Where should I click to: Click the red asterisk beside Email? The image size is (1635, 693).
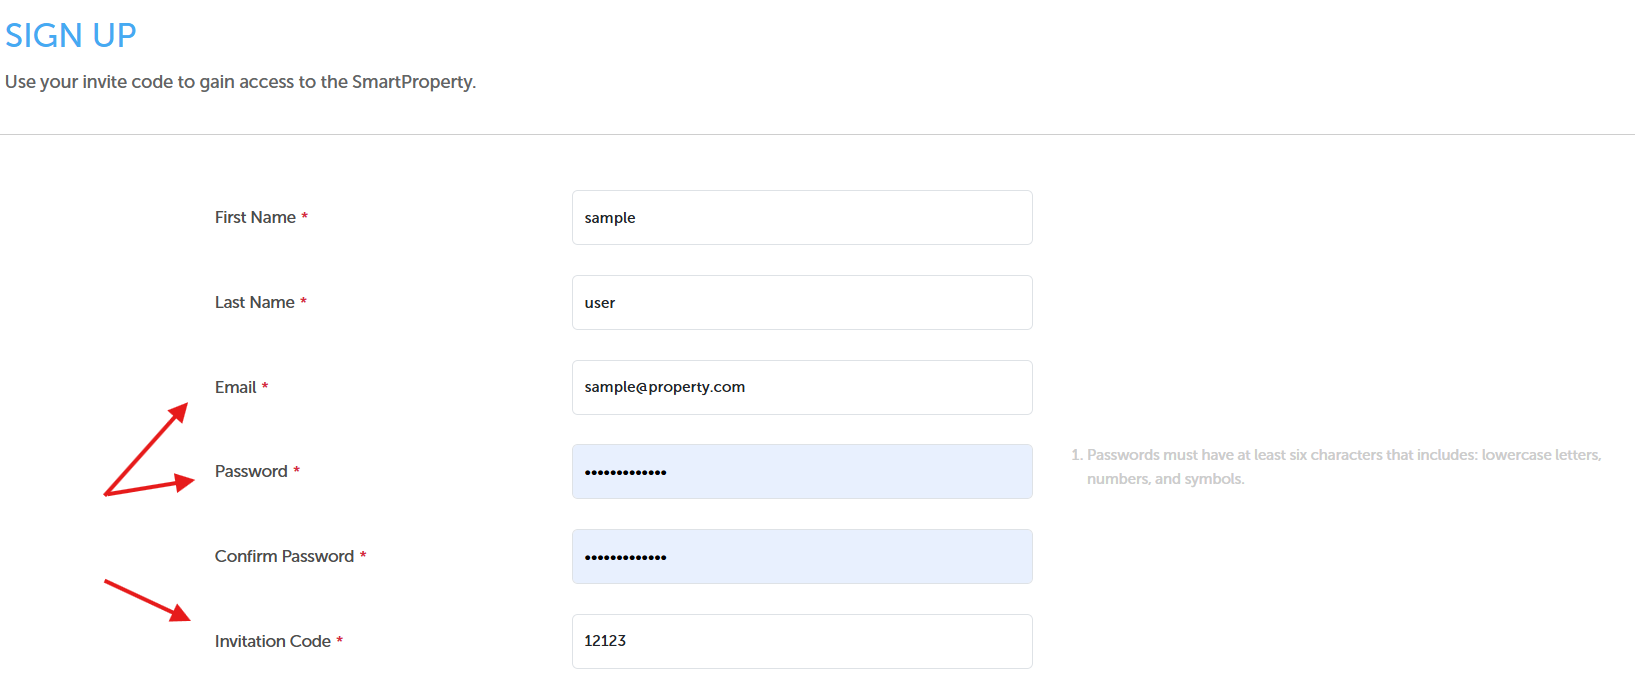(265, 386)
